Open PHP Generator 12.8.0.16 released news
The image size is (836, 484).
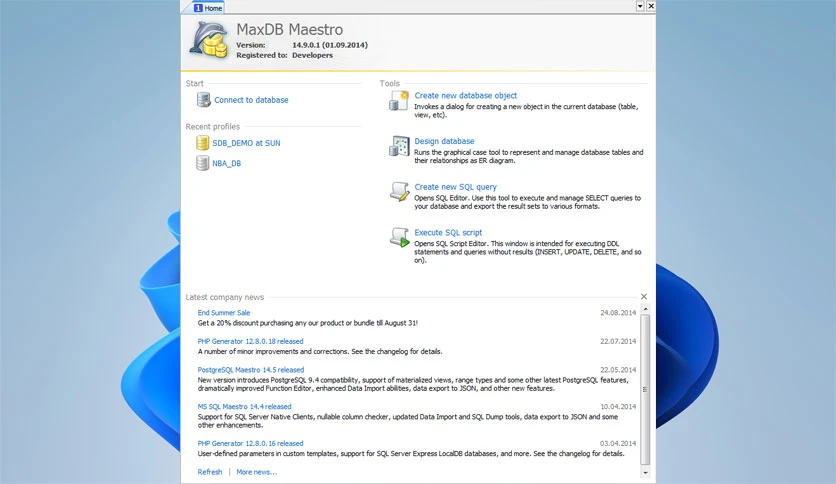[x=250, y=443]
